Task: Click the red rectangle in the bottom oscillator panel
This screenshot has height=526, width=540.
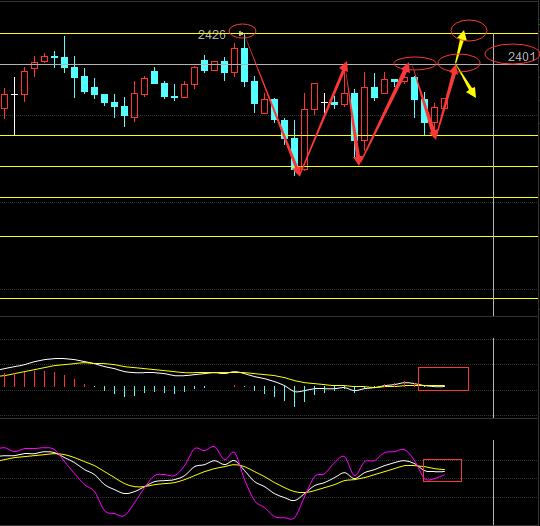Action: click(x=442, y=470)
